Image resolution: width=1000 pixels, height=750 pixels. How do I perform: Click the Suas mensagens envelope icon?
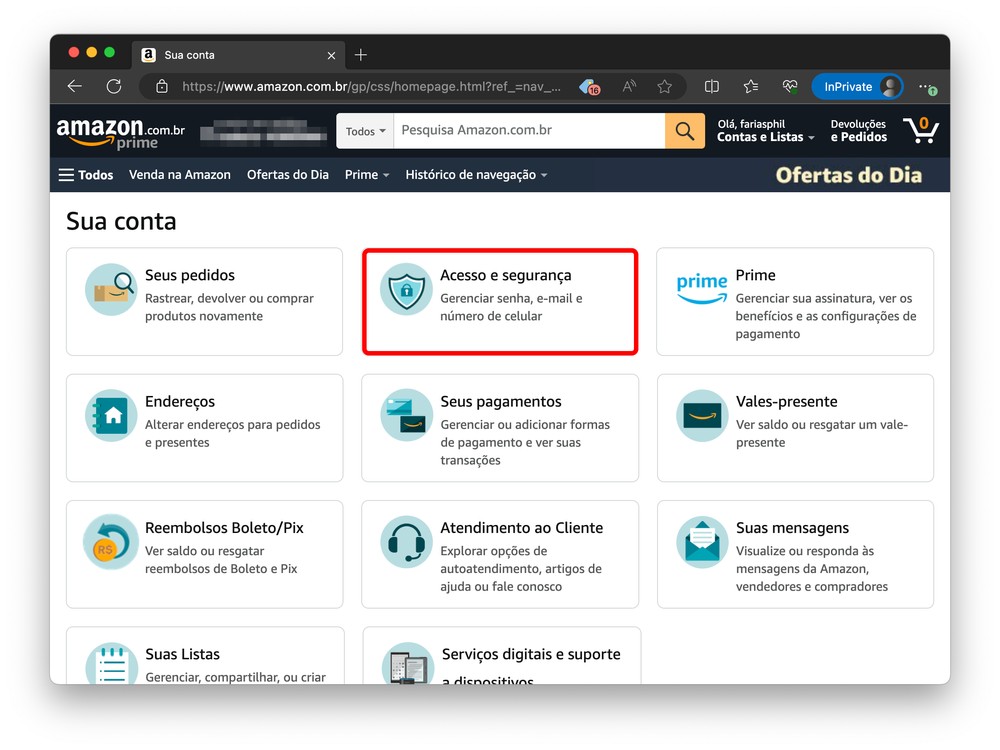click(702, 543)
